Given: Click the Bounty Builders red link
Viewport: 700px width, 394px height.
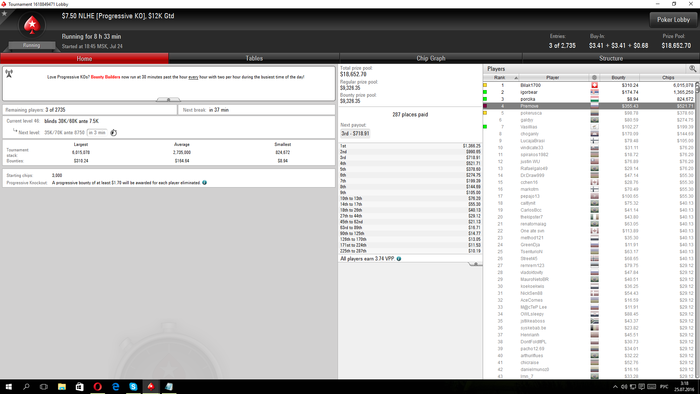Looking at the screenshot, I should tap(105, 77).
